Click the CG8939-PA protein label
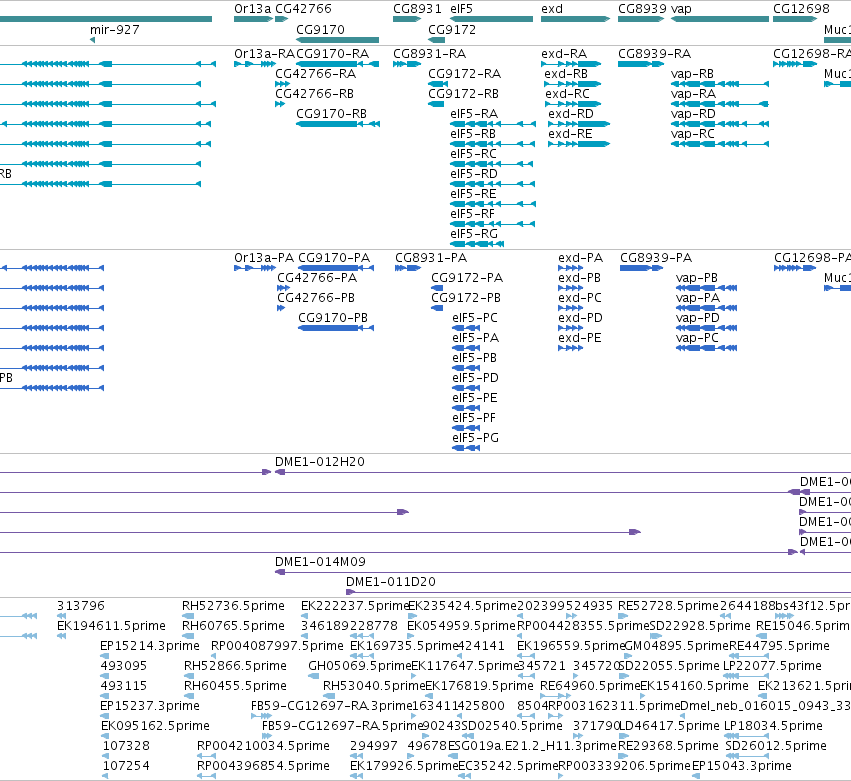Image resolution: width=851 pixels, height=781 pixels. (656, 258)
